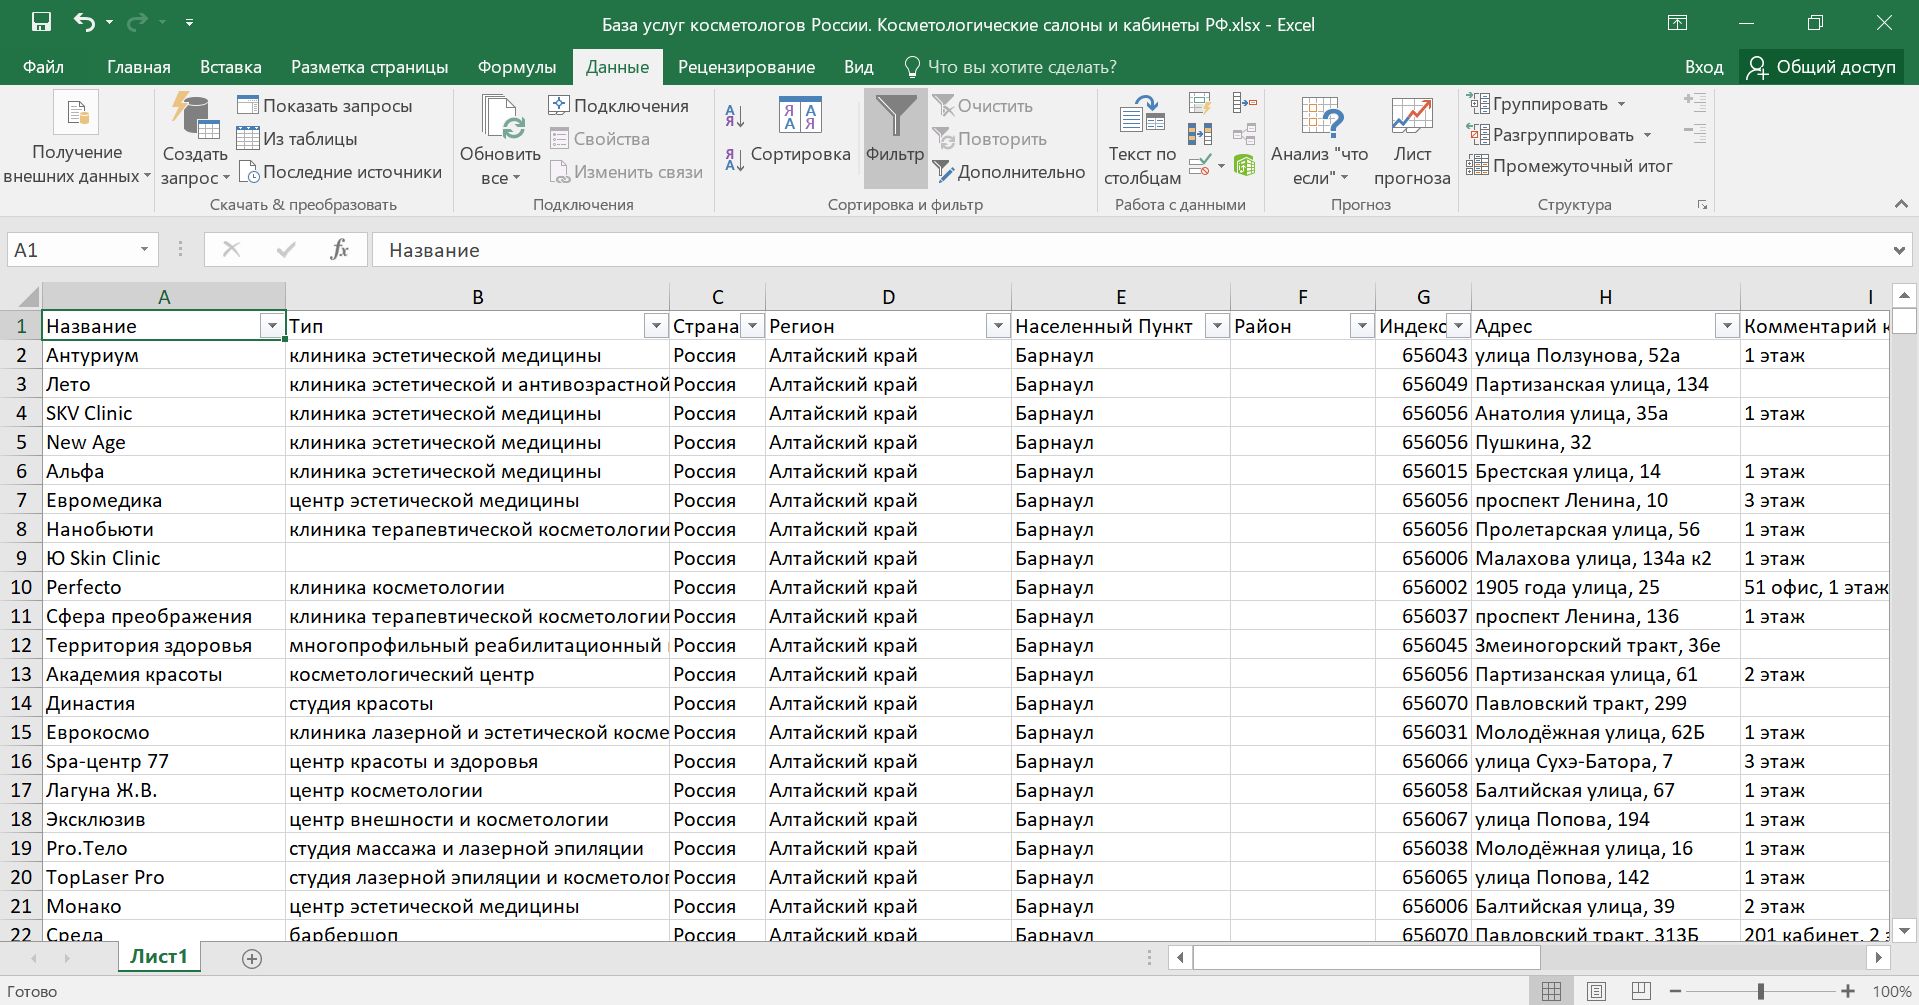Switch to Normal view in status bar
The width and height of the screenshot is (1919, 1005).
(x=1551, y=991)
